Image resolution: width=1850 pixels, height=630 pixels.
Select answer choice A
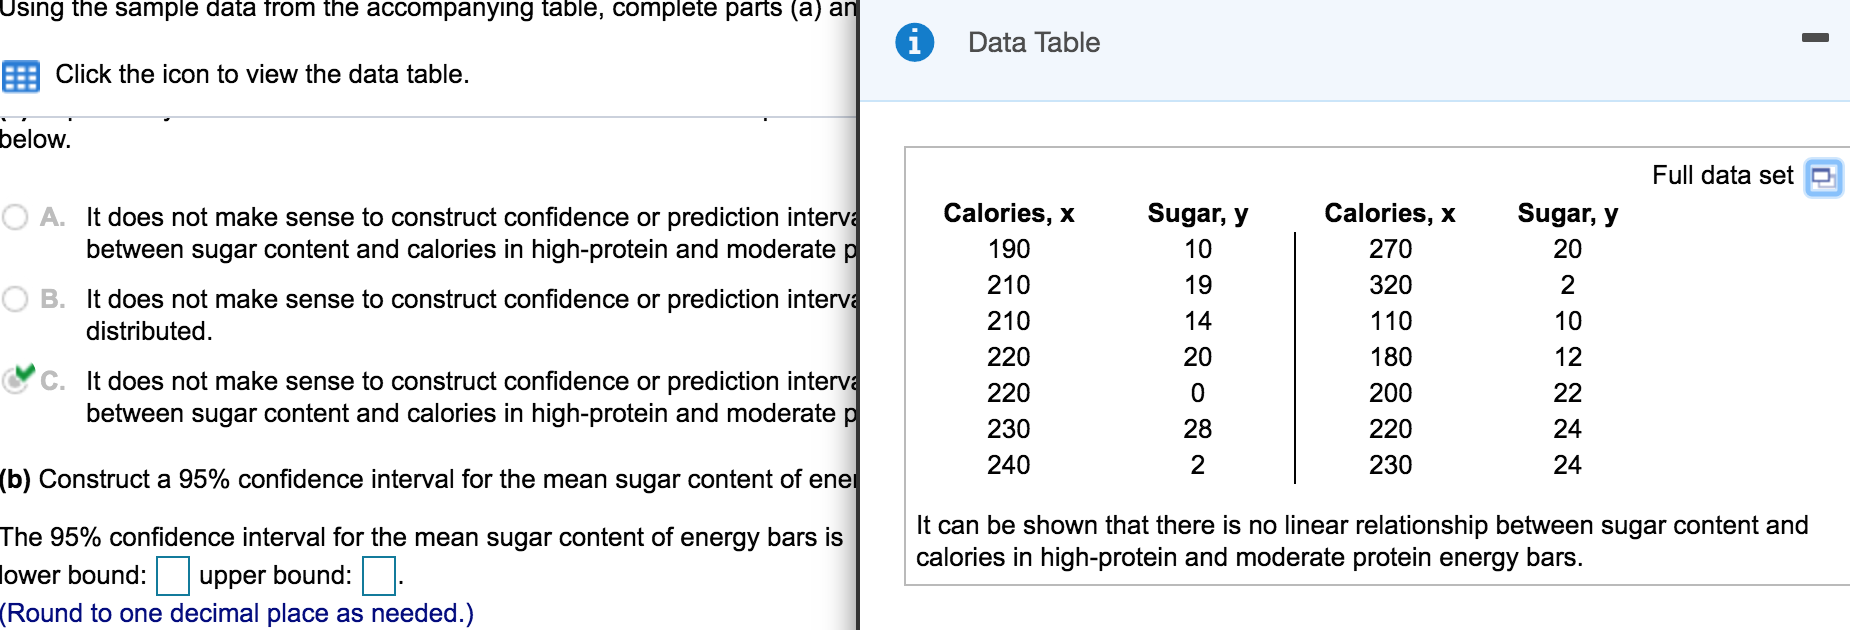pos(14,216)
